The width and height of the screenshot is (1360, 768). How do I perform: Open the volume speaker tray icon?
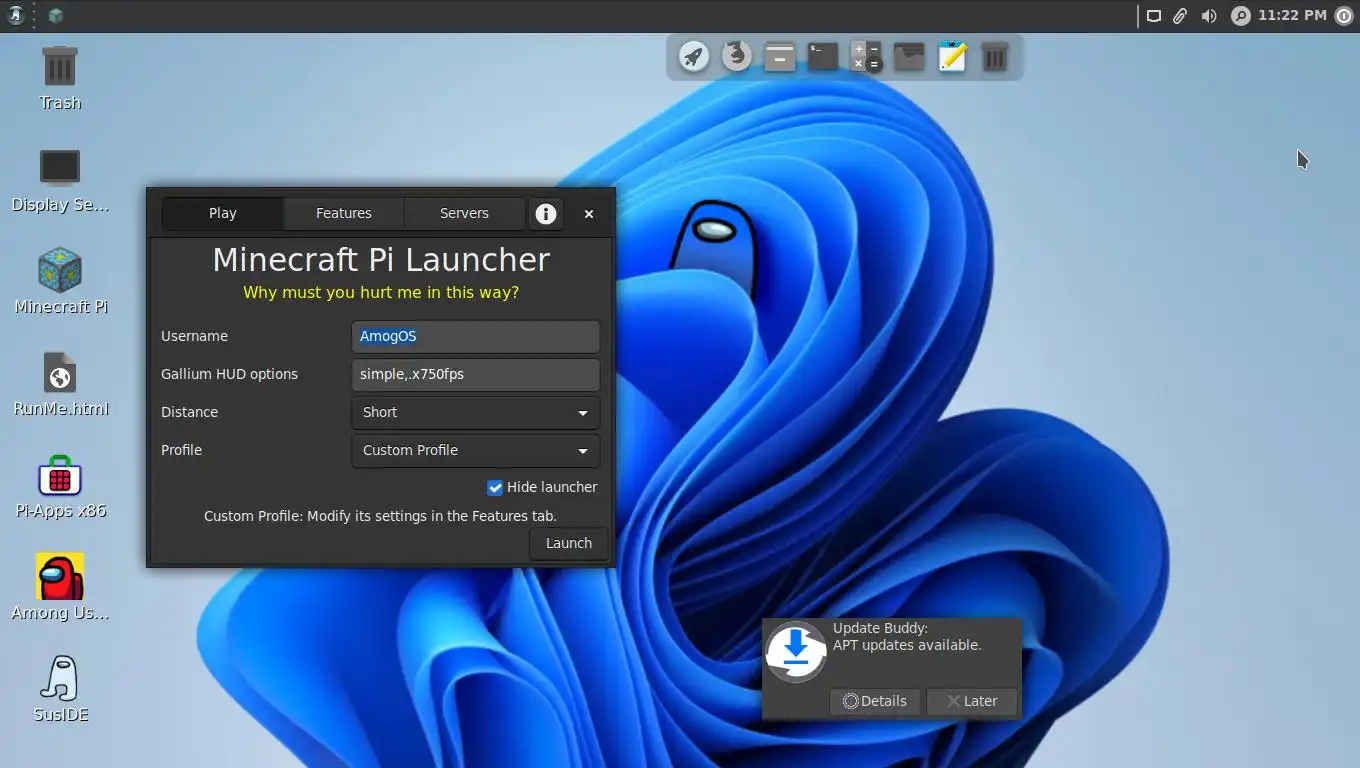tap(1209, 16)
